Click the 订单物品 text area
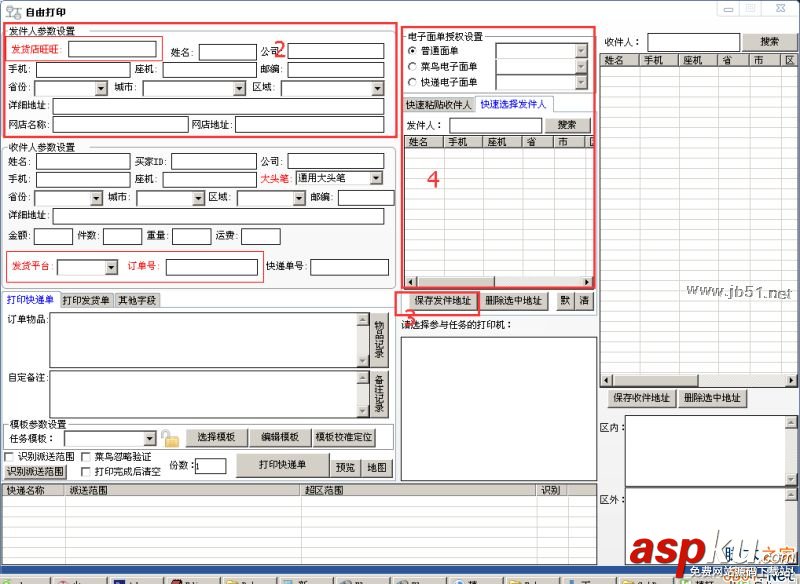The image size is (800, 584). click(204, 340)
